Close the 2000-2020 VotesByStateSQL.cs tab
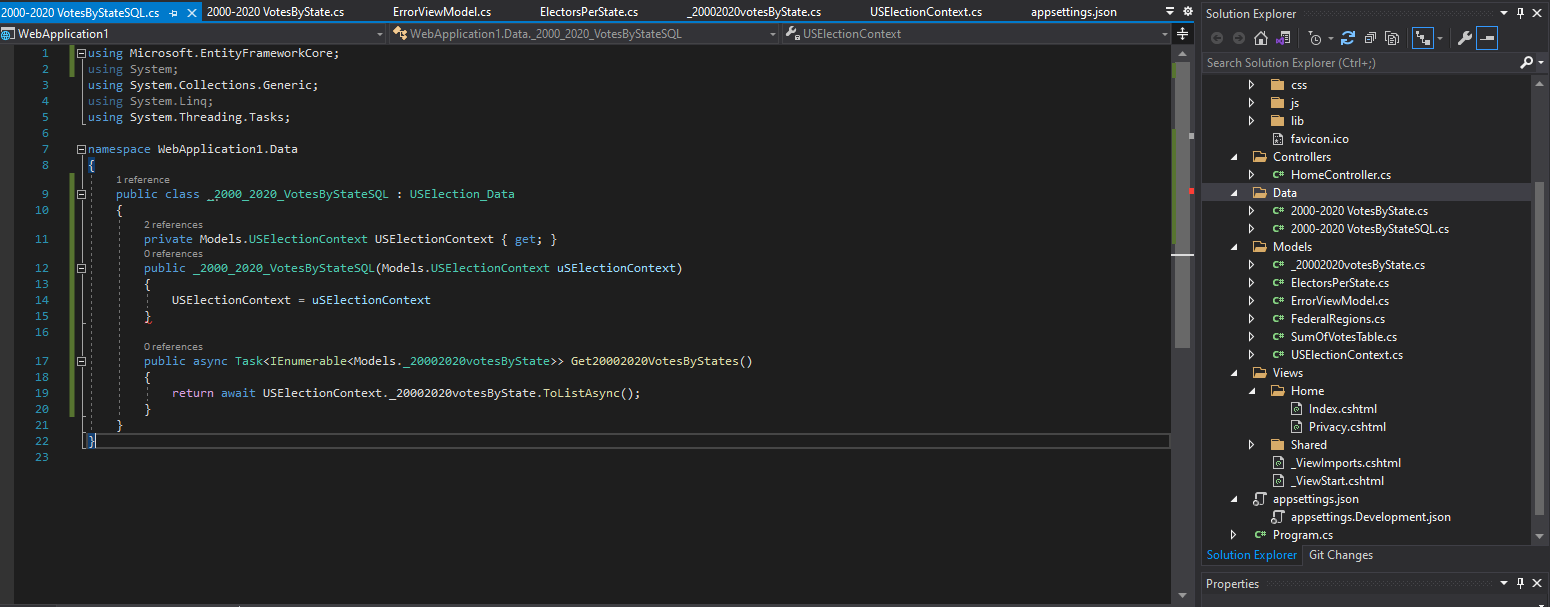Screen dimensions: 1550x607 point(191,13)
